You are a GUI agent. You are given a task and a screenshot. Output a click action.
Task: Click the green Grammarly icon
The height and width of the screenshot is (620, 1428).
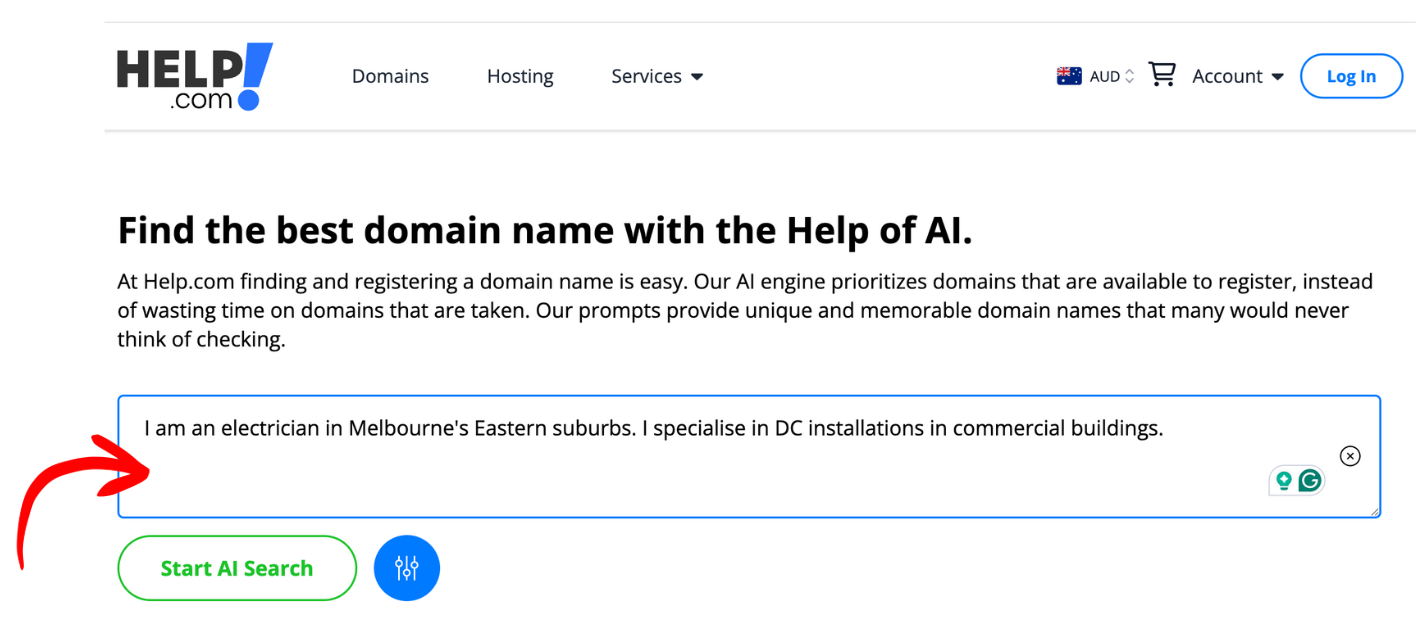tap(1310, 481)
